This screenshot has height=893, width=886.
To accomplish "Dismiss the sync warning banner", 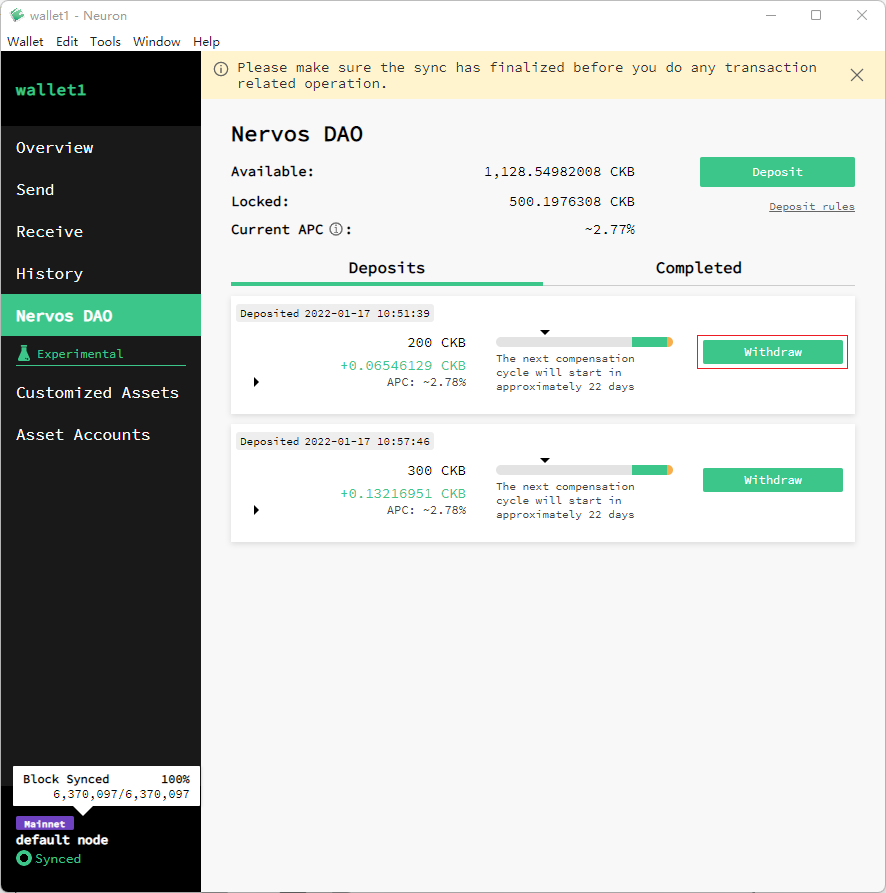I will click(856, 75).
